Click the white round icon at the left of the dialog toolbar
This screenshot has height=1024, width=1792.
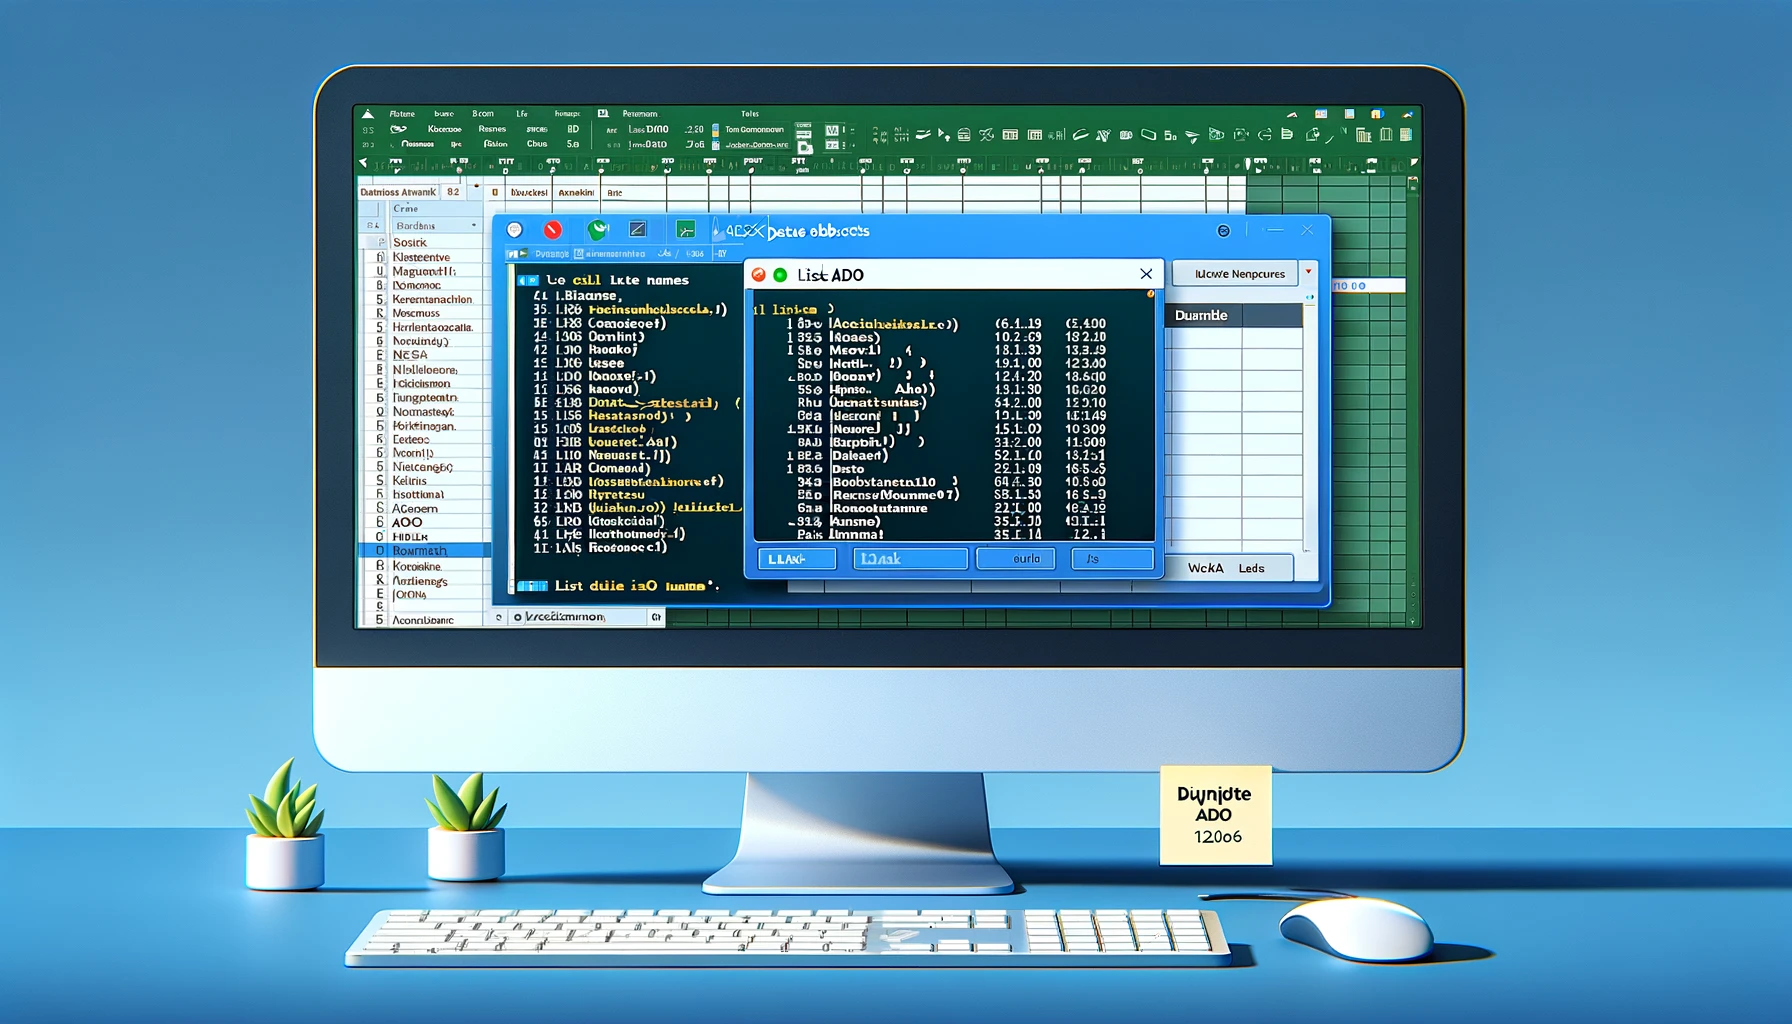[x=515, y=230]
